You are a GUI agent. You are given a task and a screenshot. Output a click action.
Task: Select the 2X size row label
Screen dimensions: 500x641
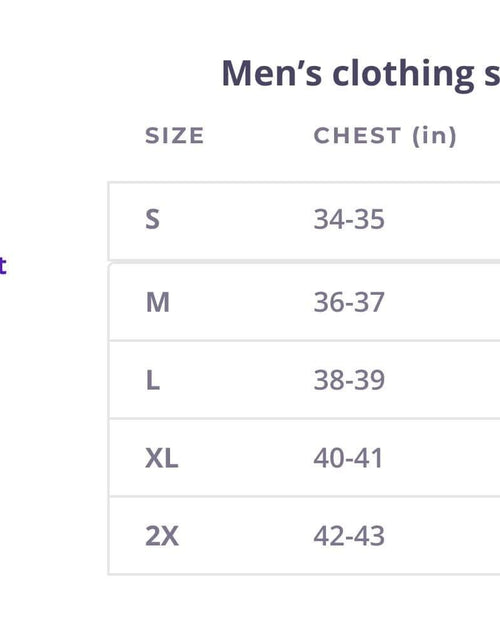(x=162, y=536)
